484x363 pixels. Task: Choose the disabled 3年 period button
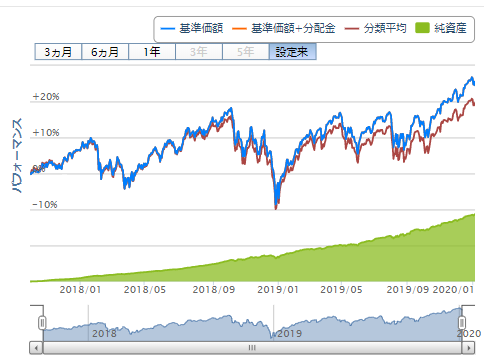199,52
